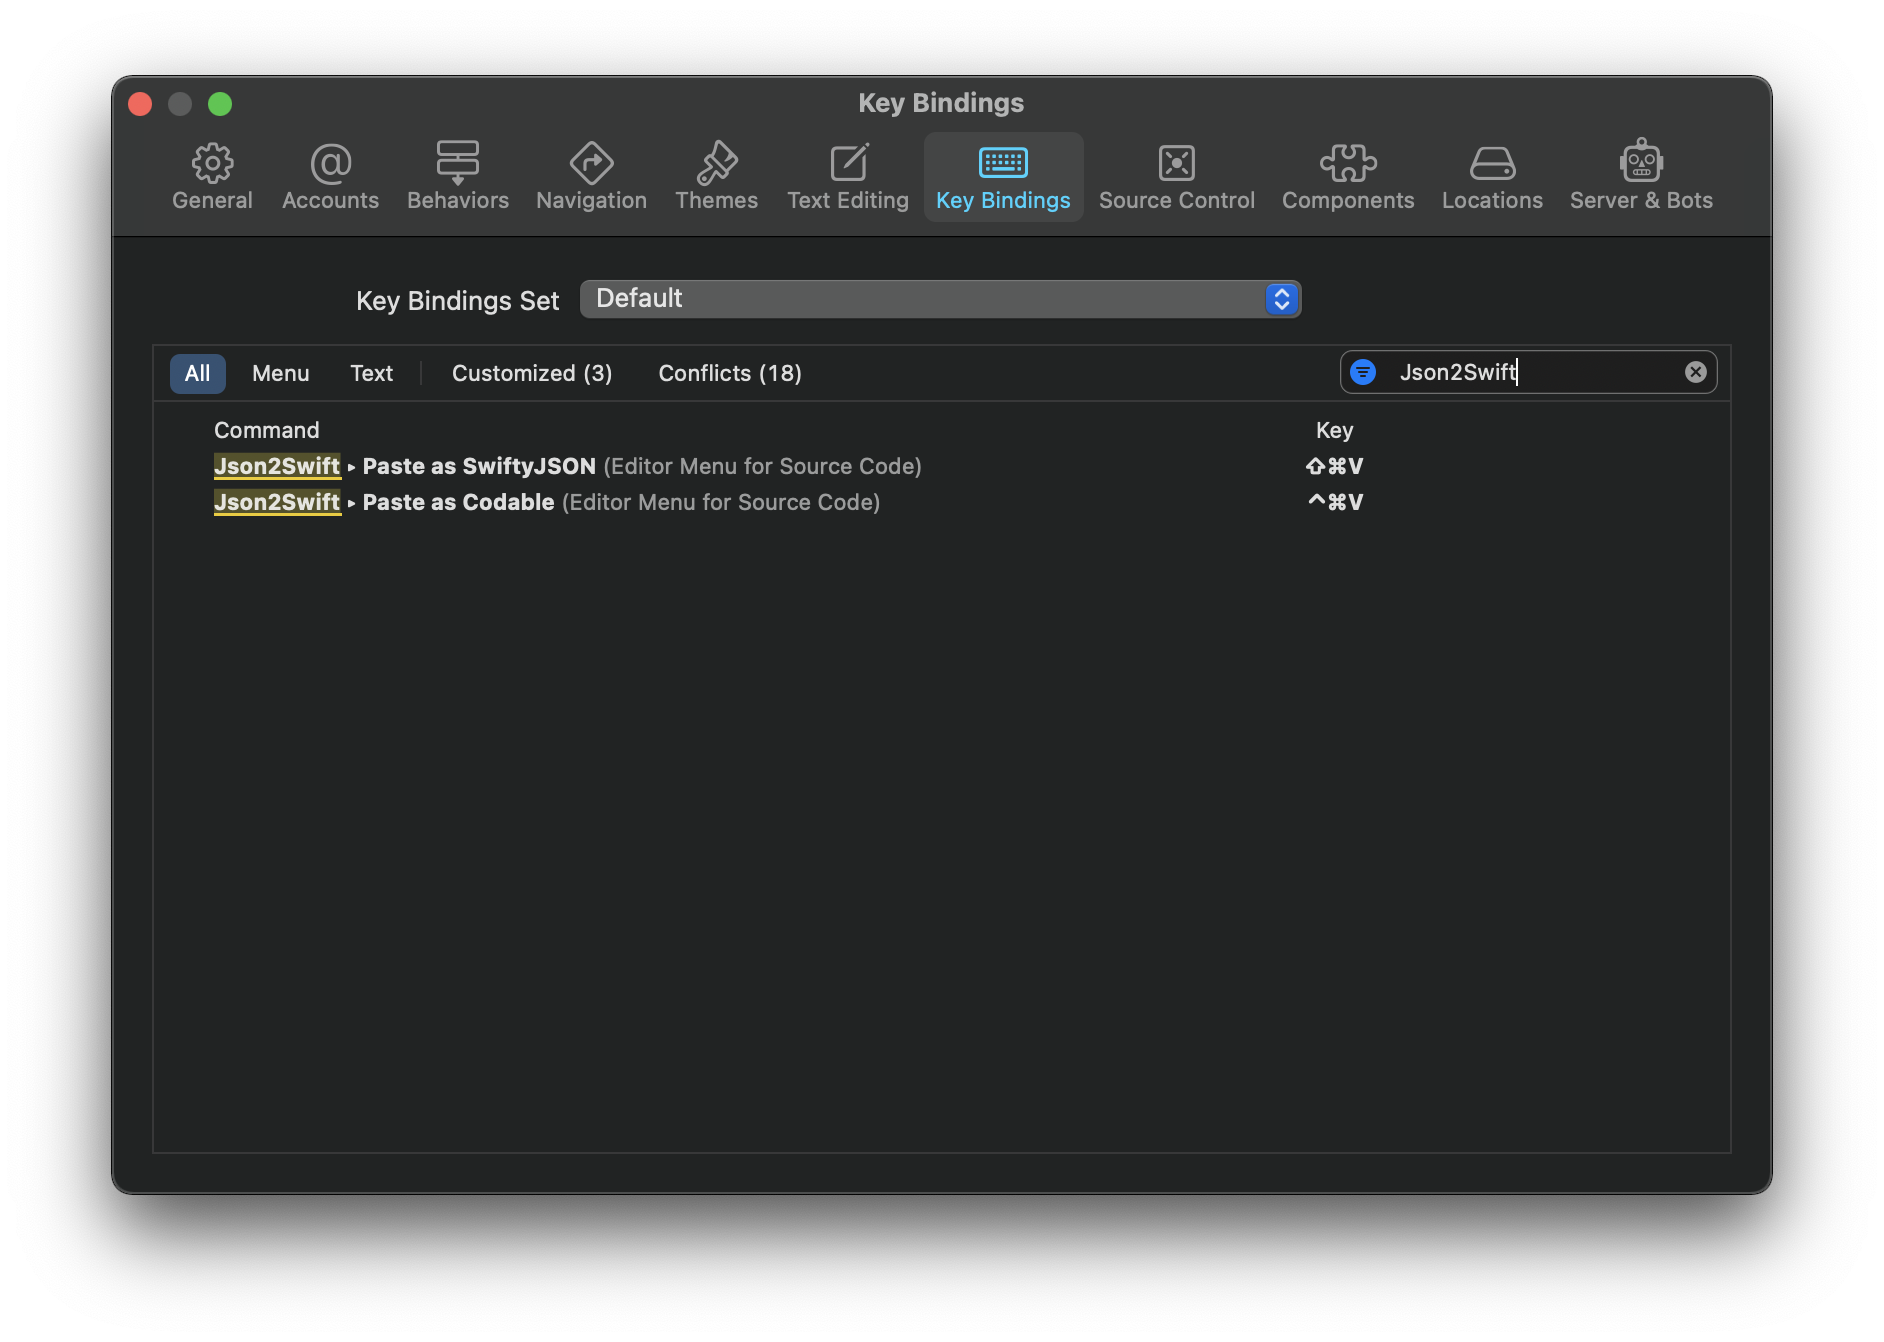
Task: Click the Key column header
Action: click(x=1334, y=430)
